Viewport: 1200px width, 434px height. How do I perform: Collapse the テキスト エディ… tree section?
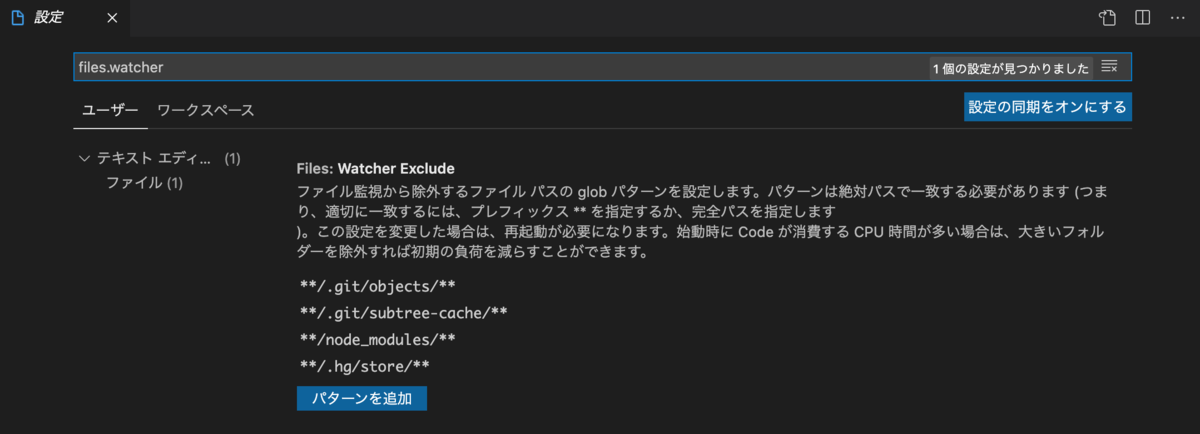[x=85, y=158]
